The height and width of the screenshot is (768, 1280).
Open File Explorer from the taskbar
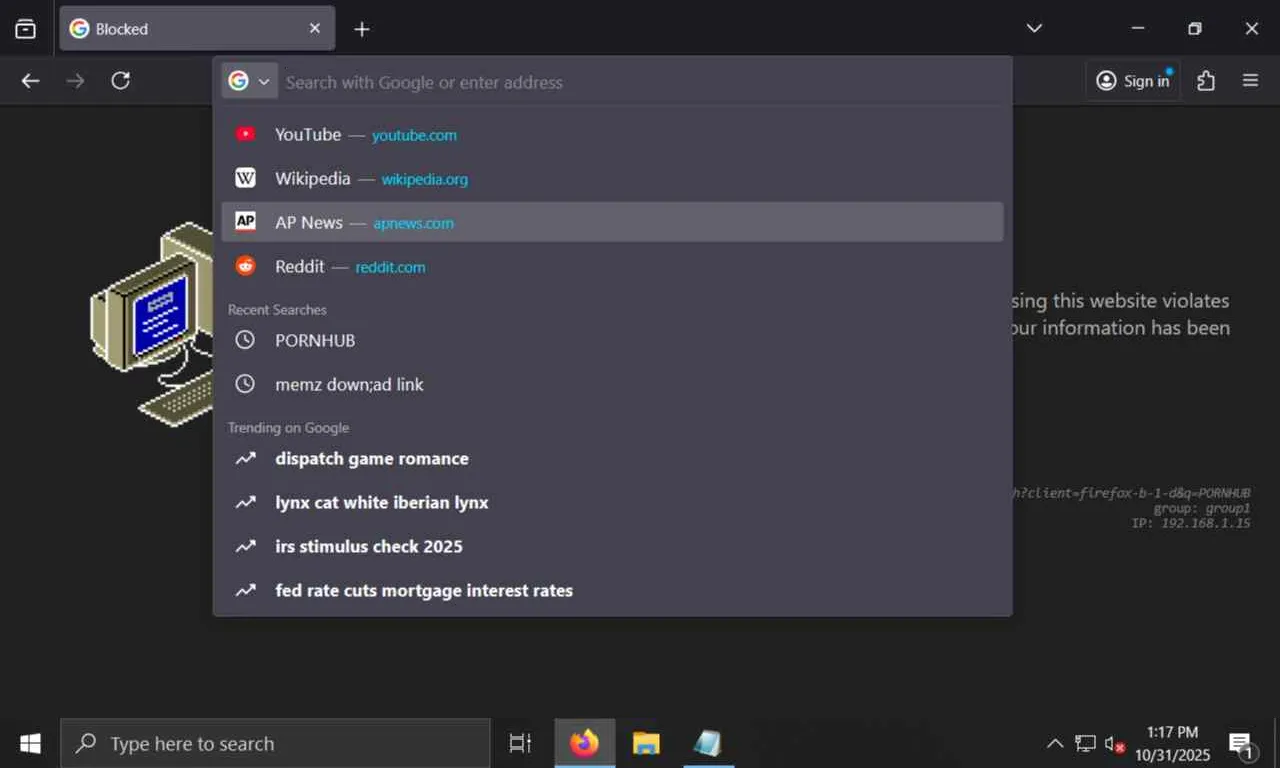pos(646,743)
